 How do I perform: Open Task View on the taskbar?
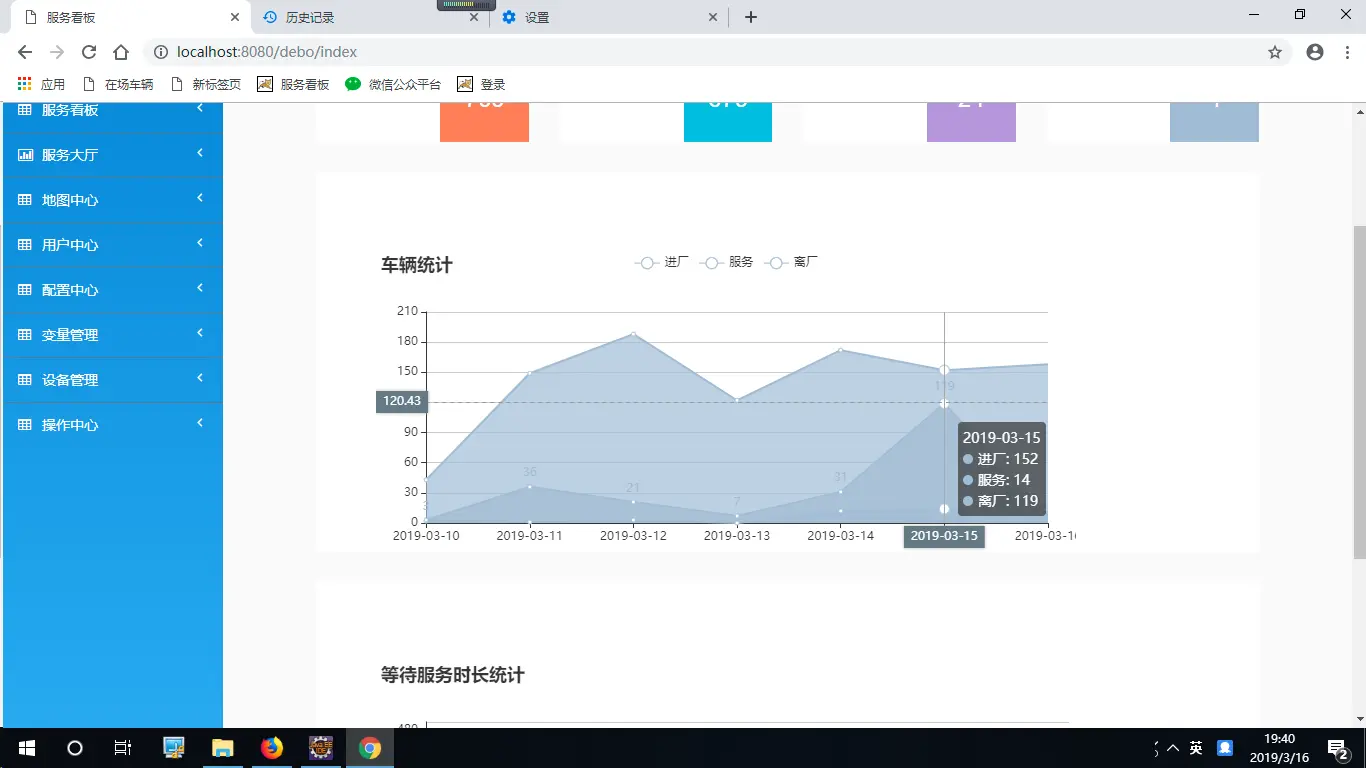[x=122, y=748]
